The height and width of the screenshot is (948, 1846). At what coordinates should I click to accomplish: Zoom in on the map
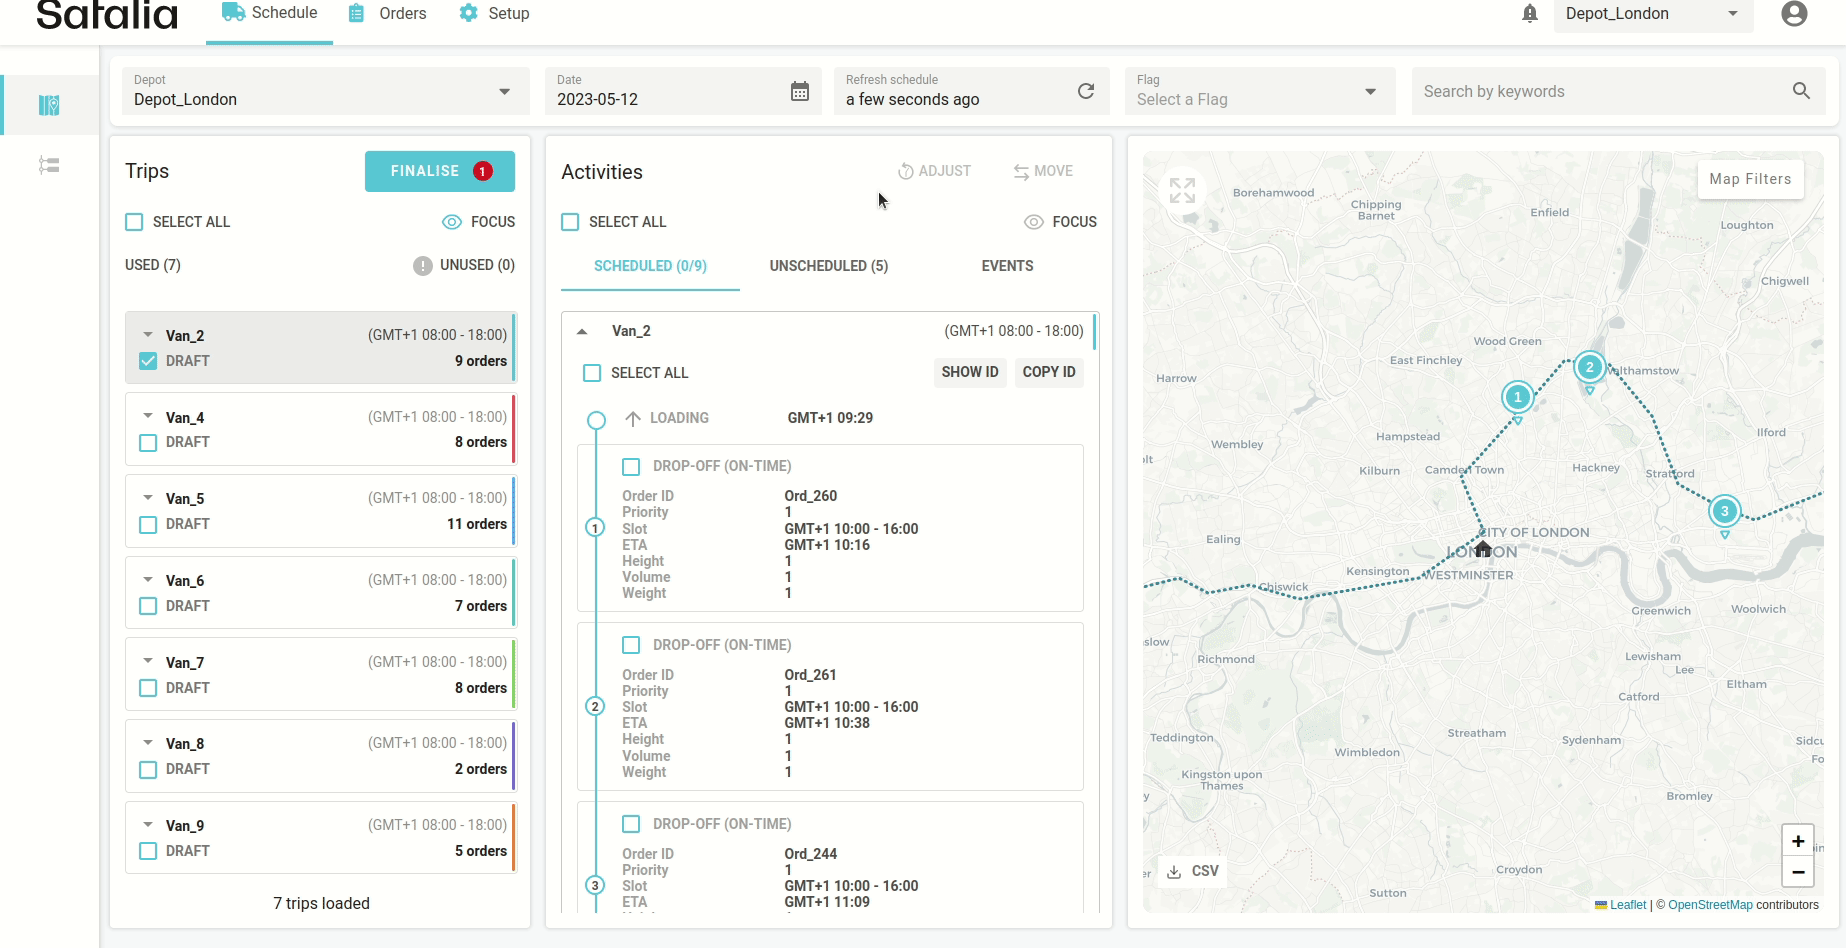click(x=1797, y=841)
